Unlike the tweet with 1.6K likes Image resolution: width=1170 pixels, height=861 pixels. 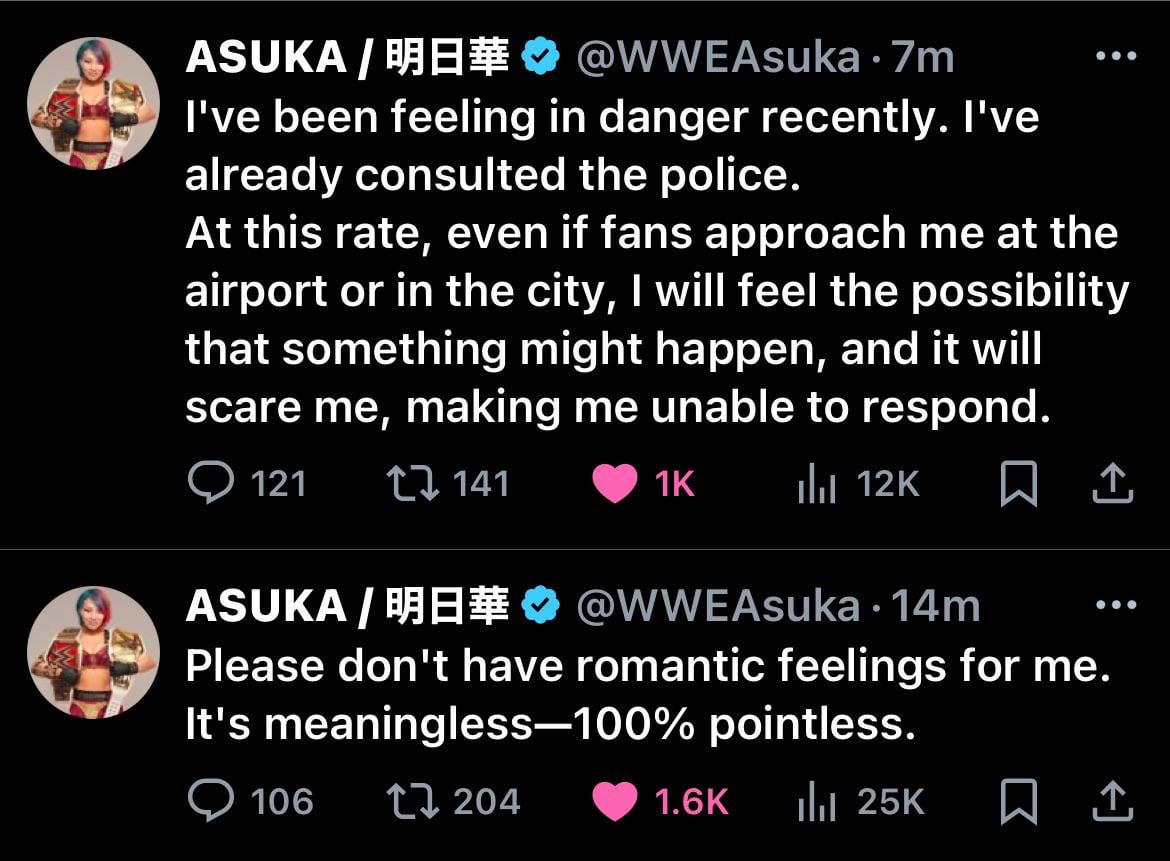click(x=614, y=802)
